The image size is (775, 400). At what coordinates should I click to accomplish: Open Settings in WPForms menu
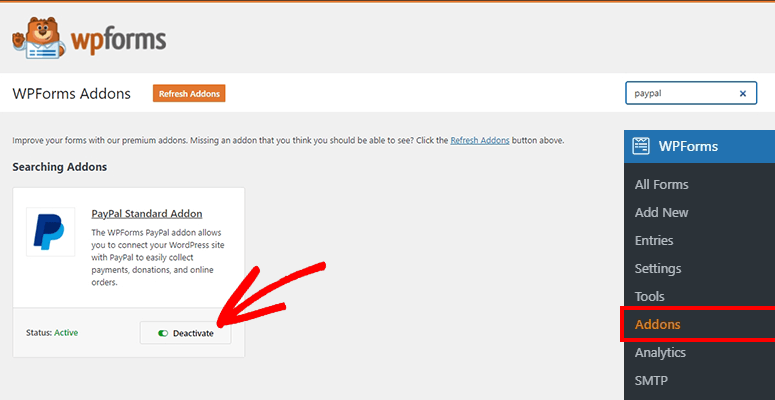click(658, 268)
